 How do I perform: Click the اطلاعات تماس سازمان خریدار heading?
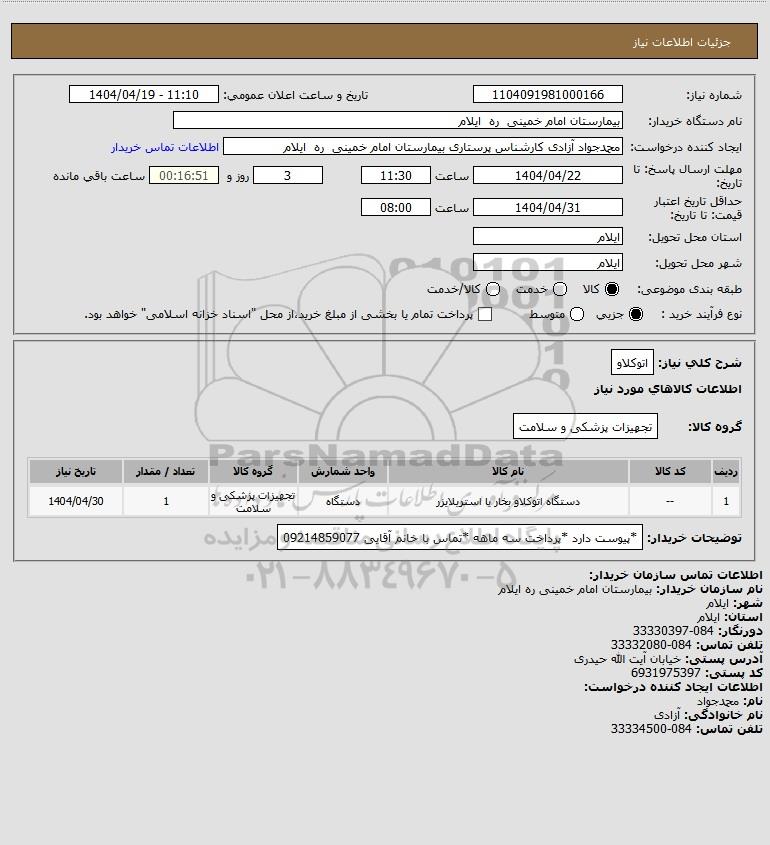click(x=676, y=574)
